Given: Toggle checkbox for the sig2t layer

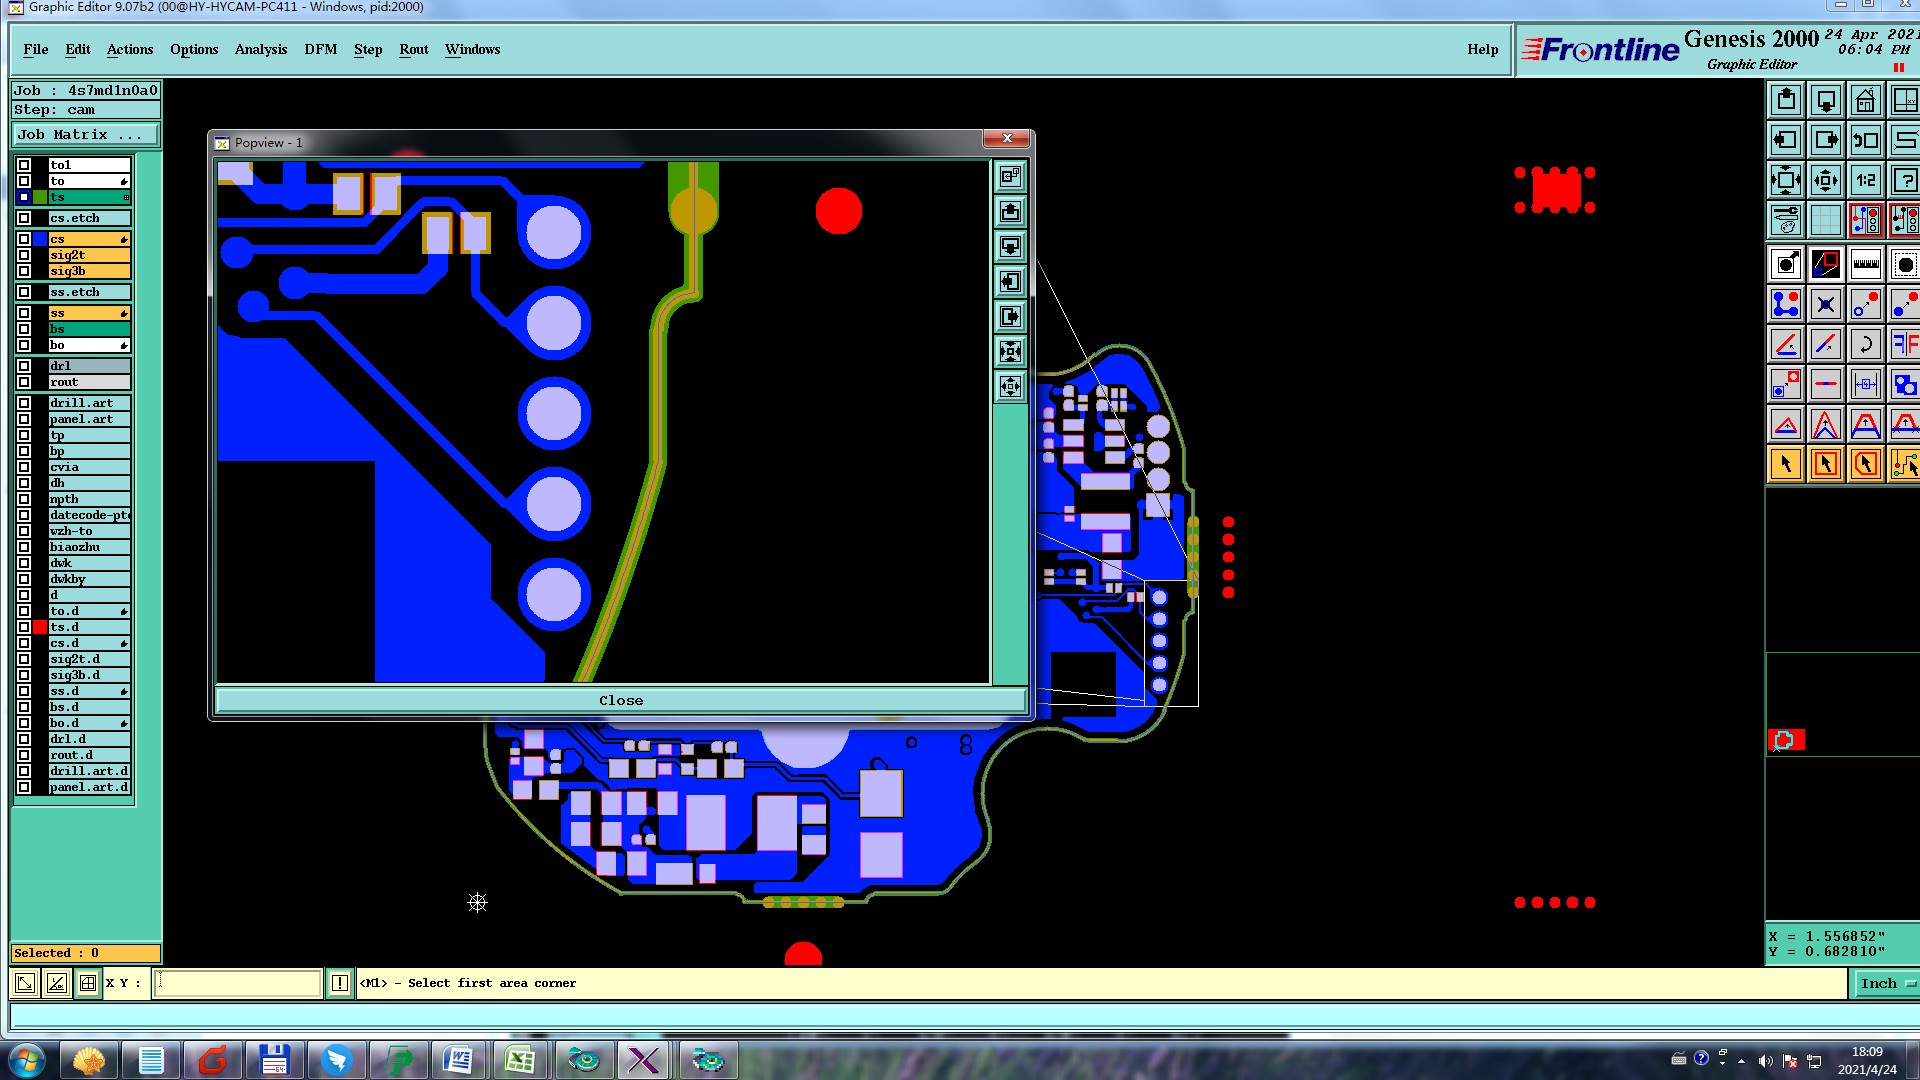Looking at the screenshot, I should coord(24,255).
